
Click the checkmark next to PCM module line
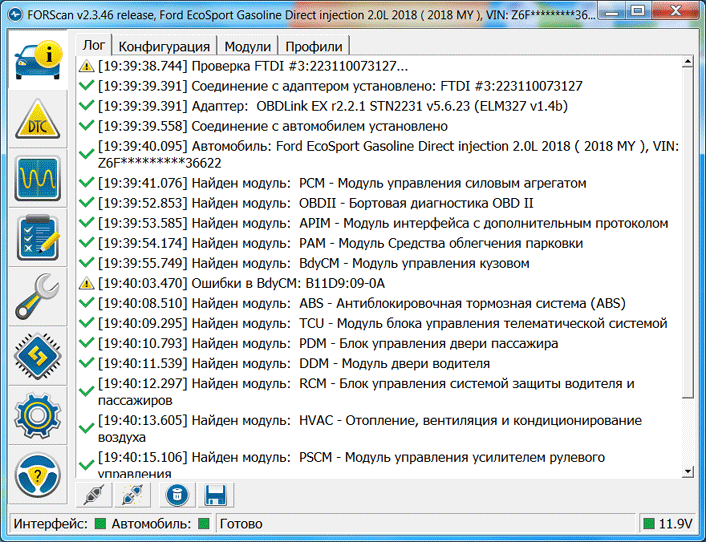(x=86, y=183)
